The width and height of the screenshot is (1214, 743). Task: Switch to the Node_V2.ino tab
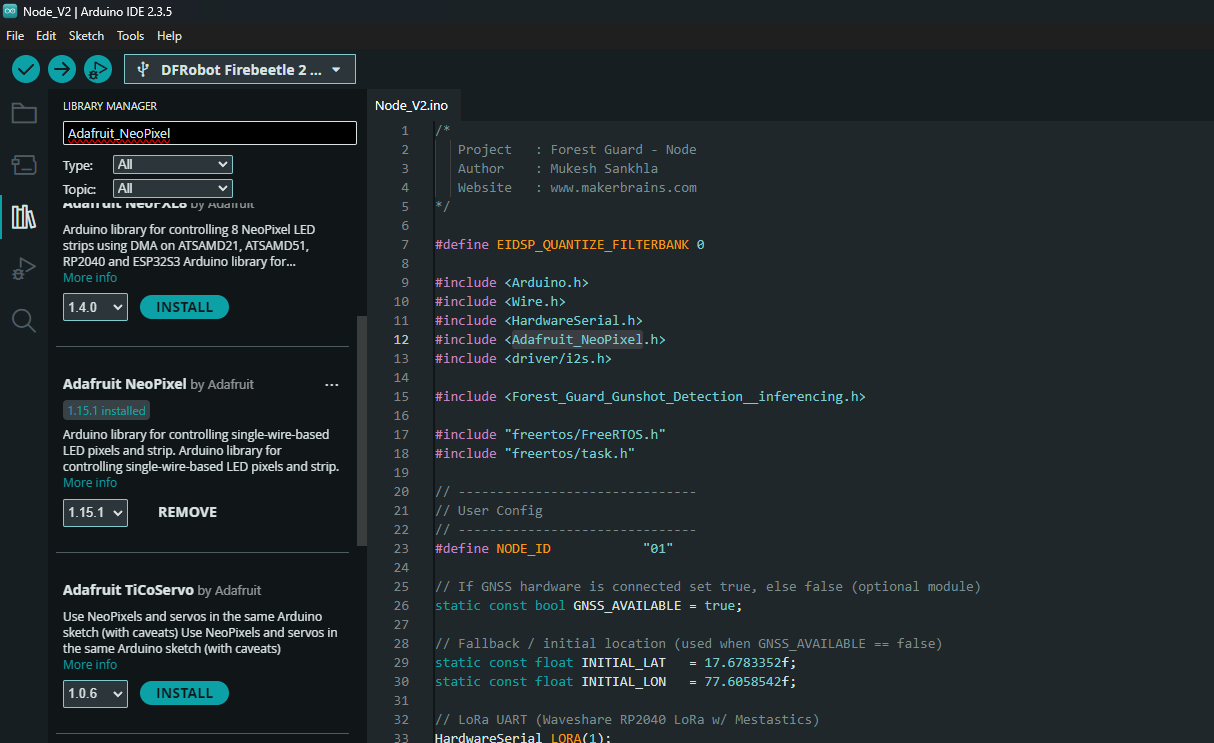coord(411,105)
